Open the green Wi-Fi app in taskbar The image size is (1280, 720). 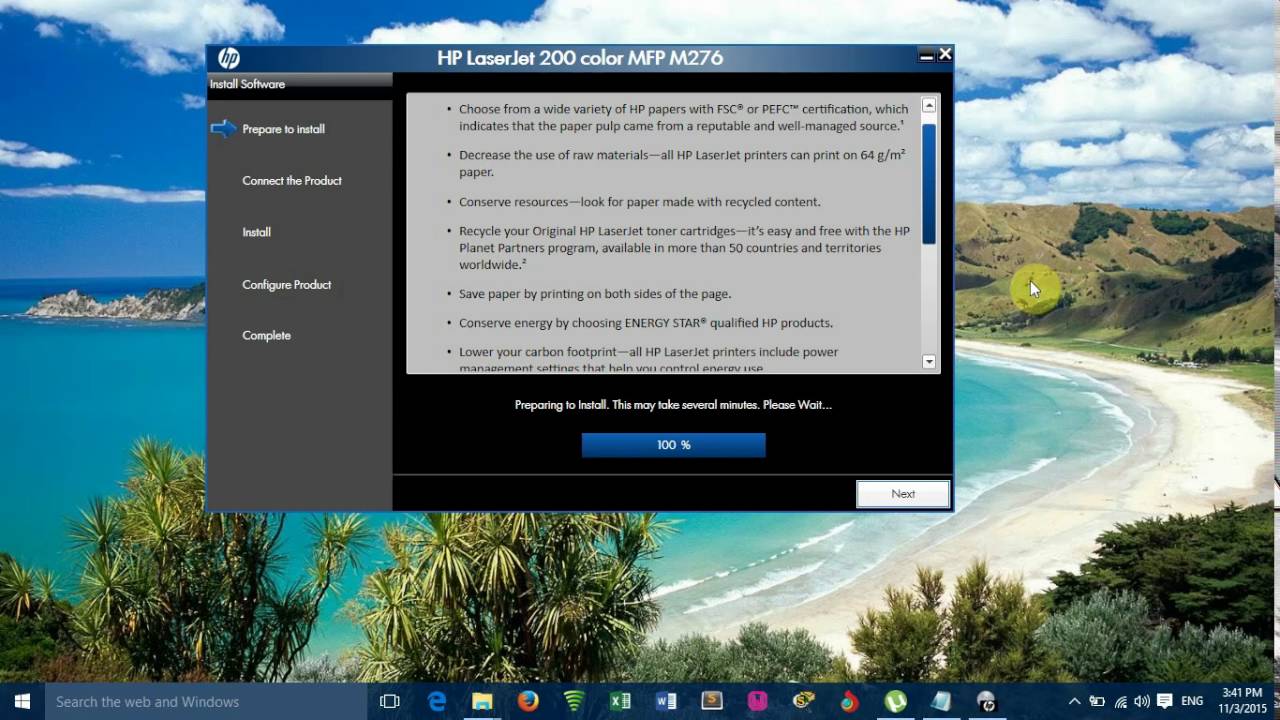[x=574, y=702]
